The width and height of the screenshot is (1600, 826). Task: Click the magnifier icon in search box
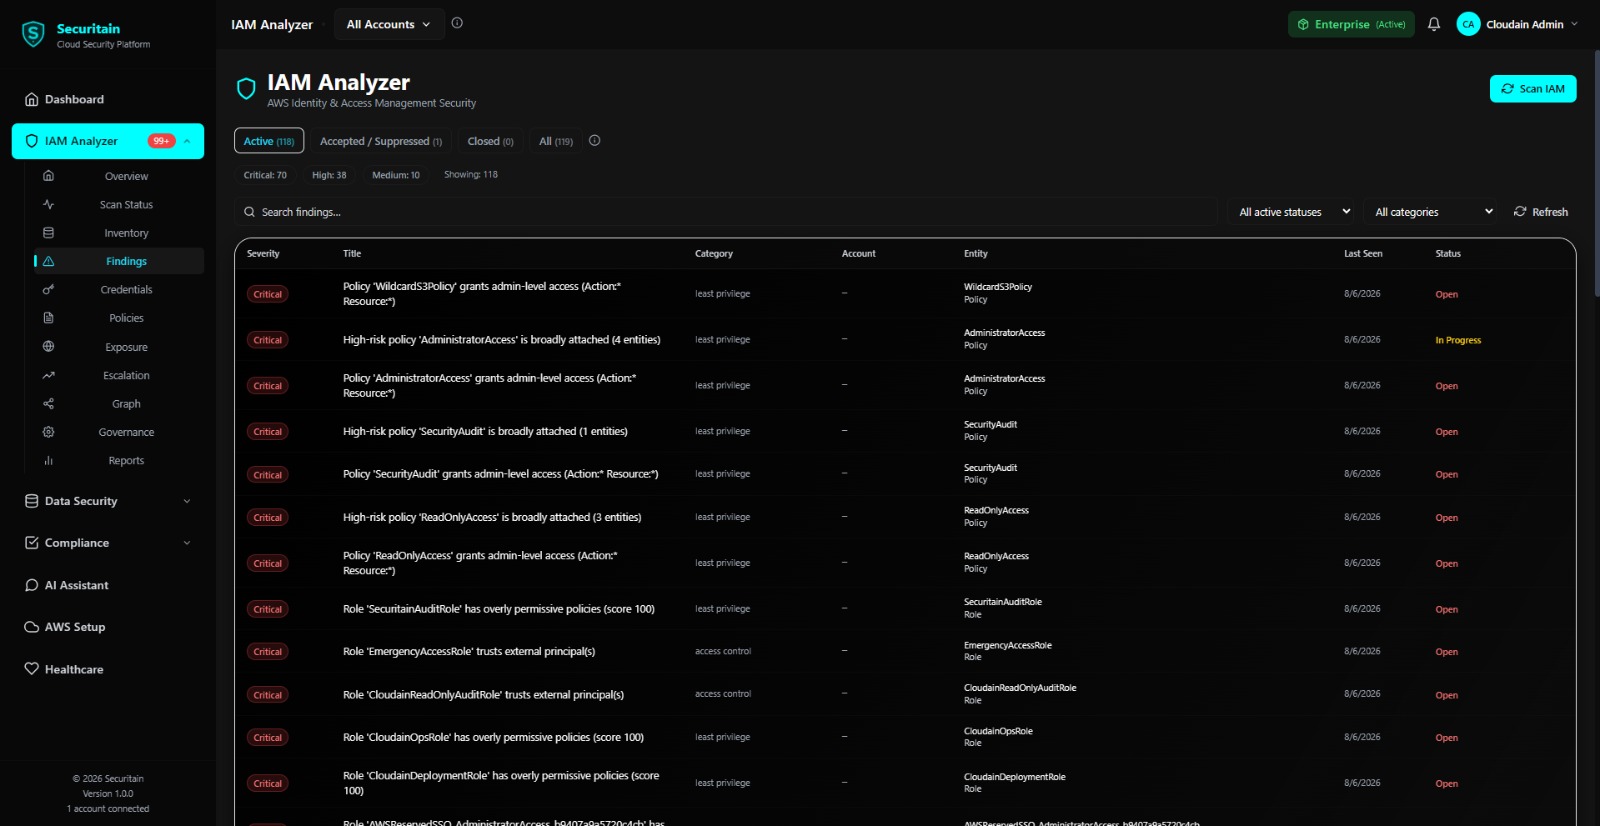tap(249, 212)
